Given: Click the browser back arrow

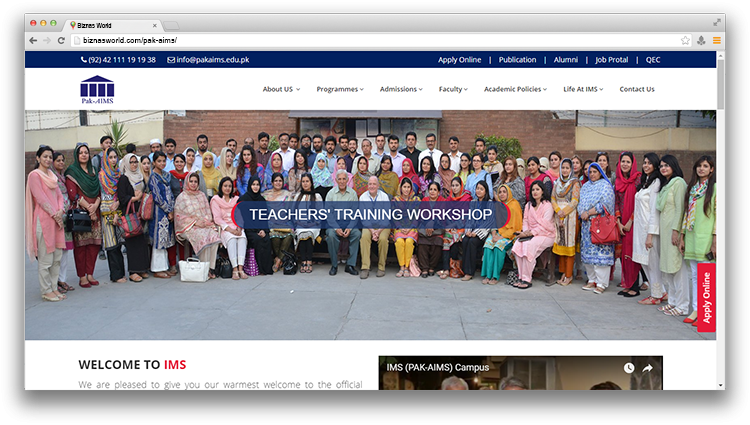Looking at the screenshot, I should click(33, 40).
